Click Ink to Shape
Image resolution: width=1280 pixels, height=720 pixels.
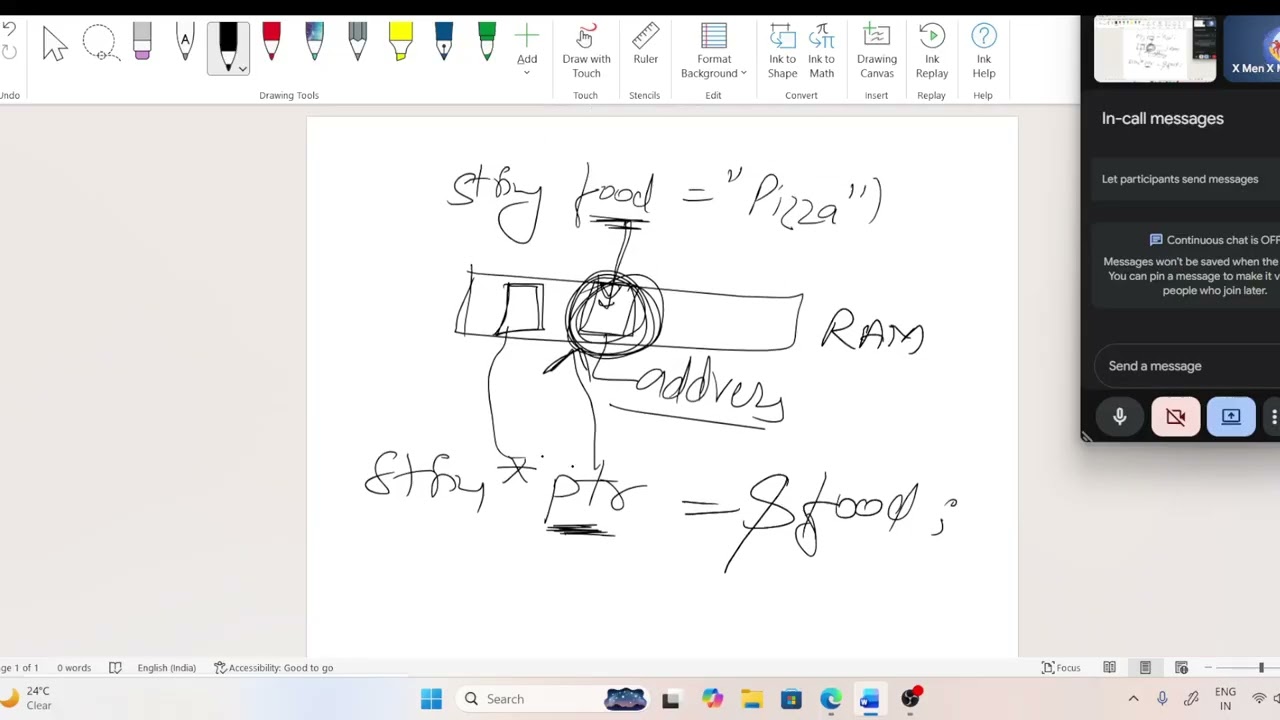(782, 52)
